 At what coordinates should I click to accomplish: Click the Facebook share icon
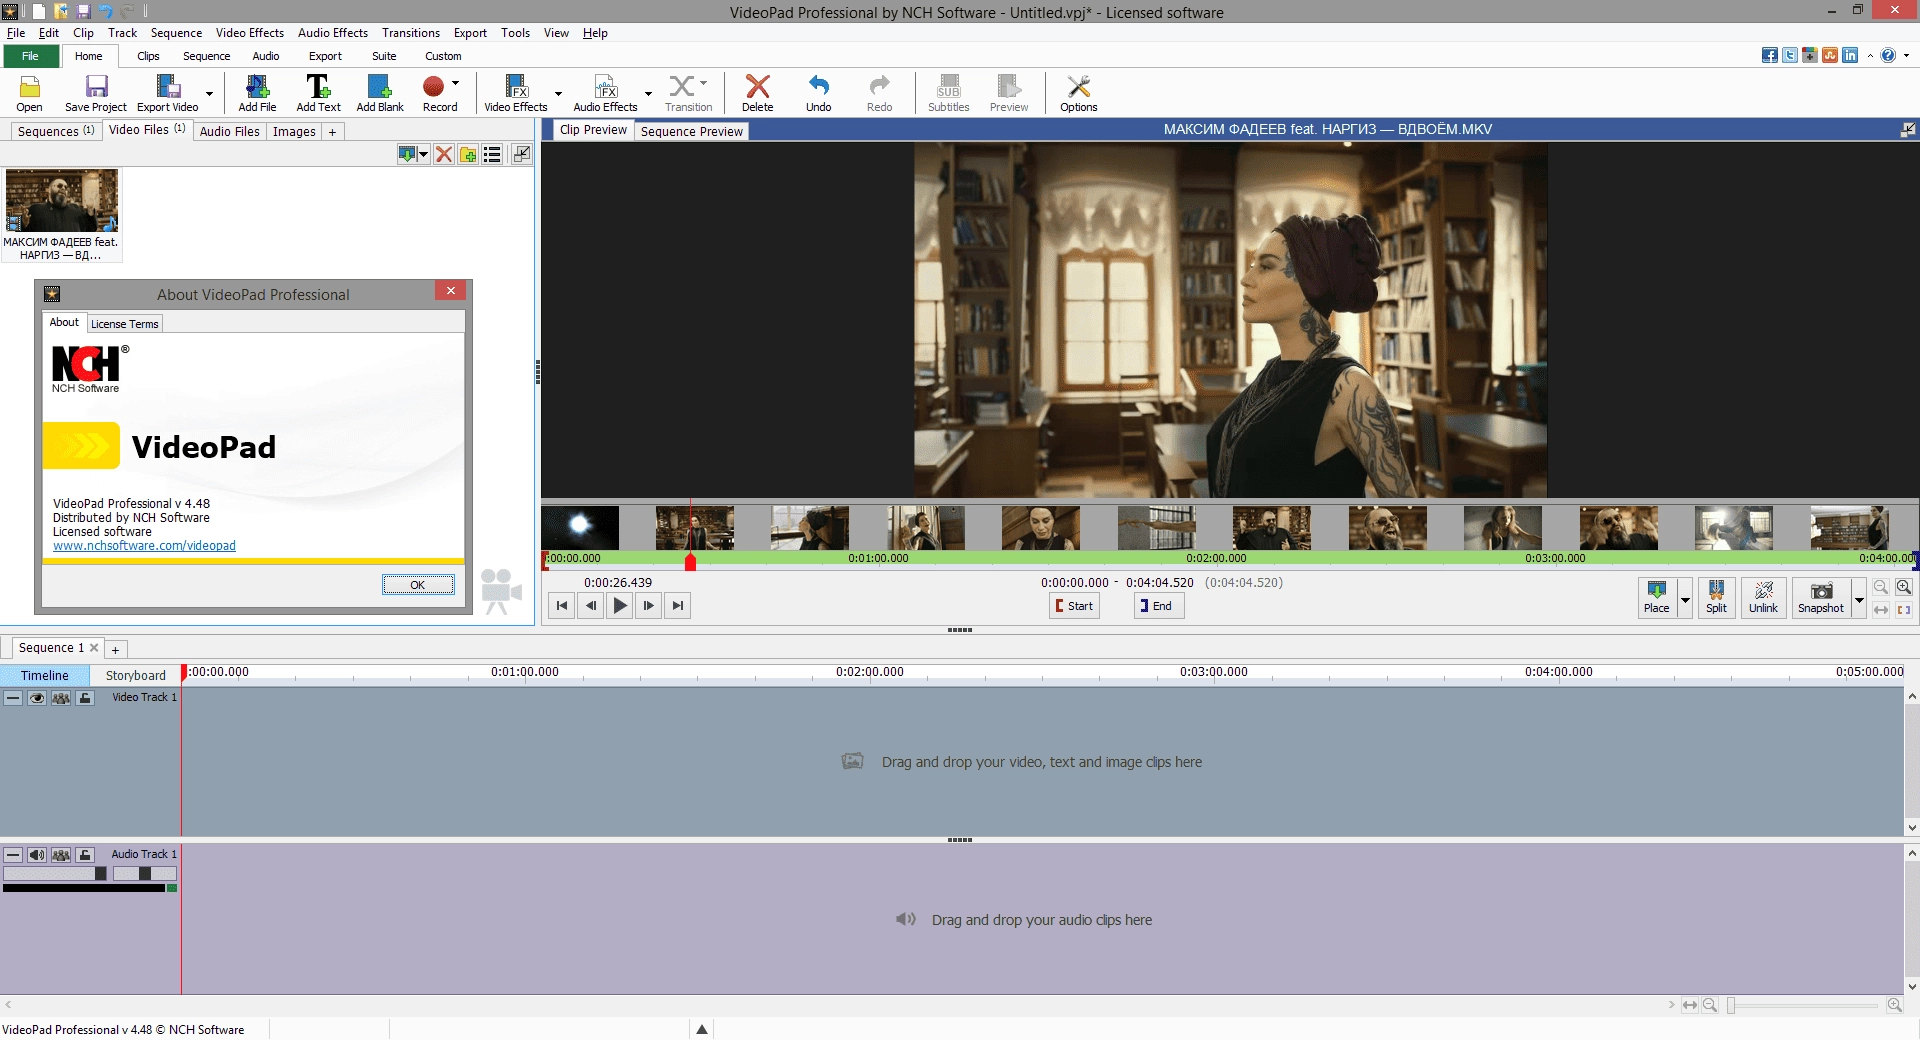click(x=1770, y=56)
